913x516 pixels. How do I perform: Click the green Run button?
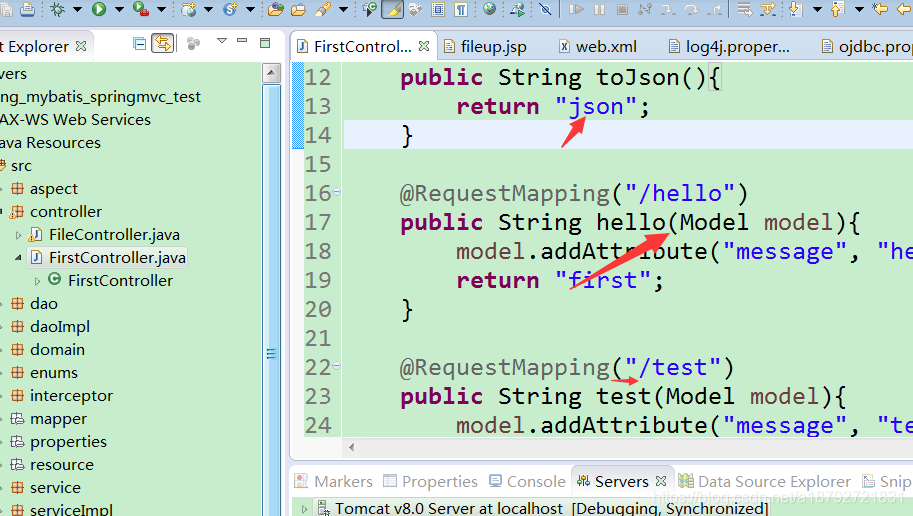tap(99, 9)
